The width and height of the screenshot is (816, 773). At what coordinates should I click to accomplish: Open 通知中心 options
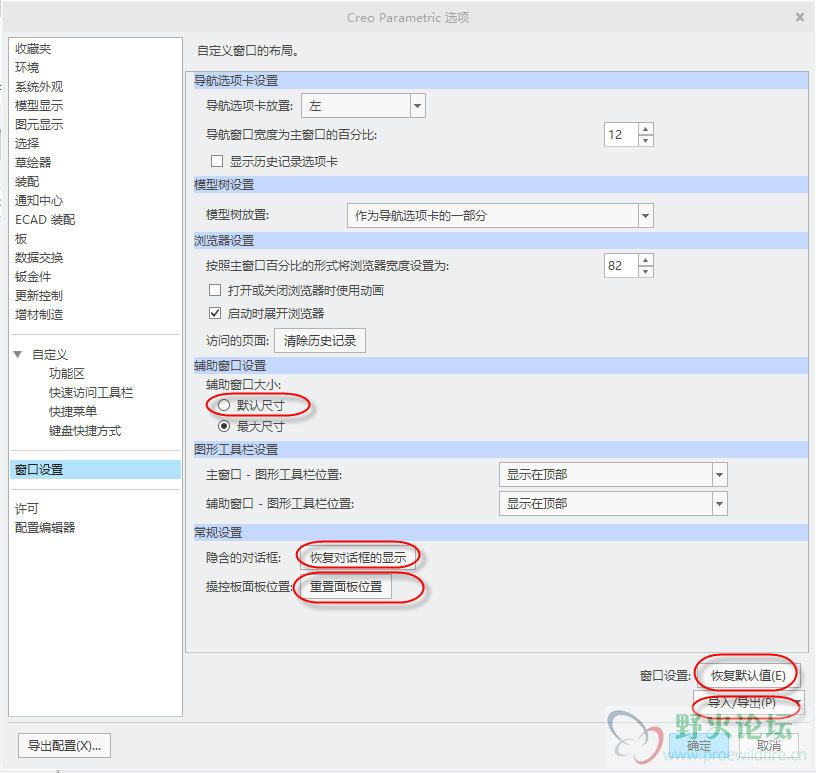pyautogui.click(x=39, y=200)
